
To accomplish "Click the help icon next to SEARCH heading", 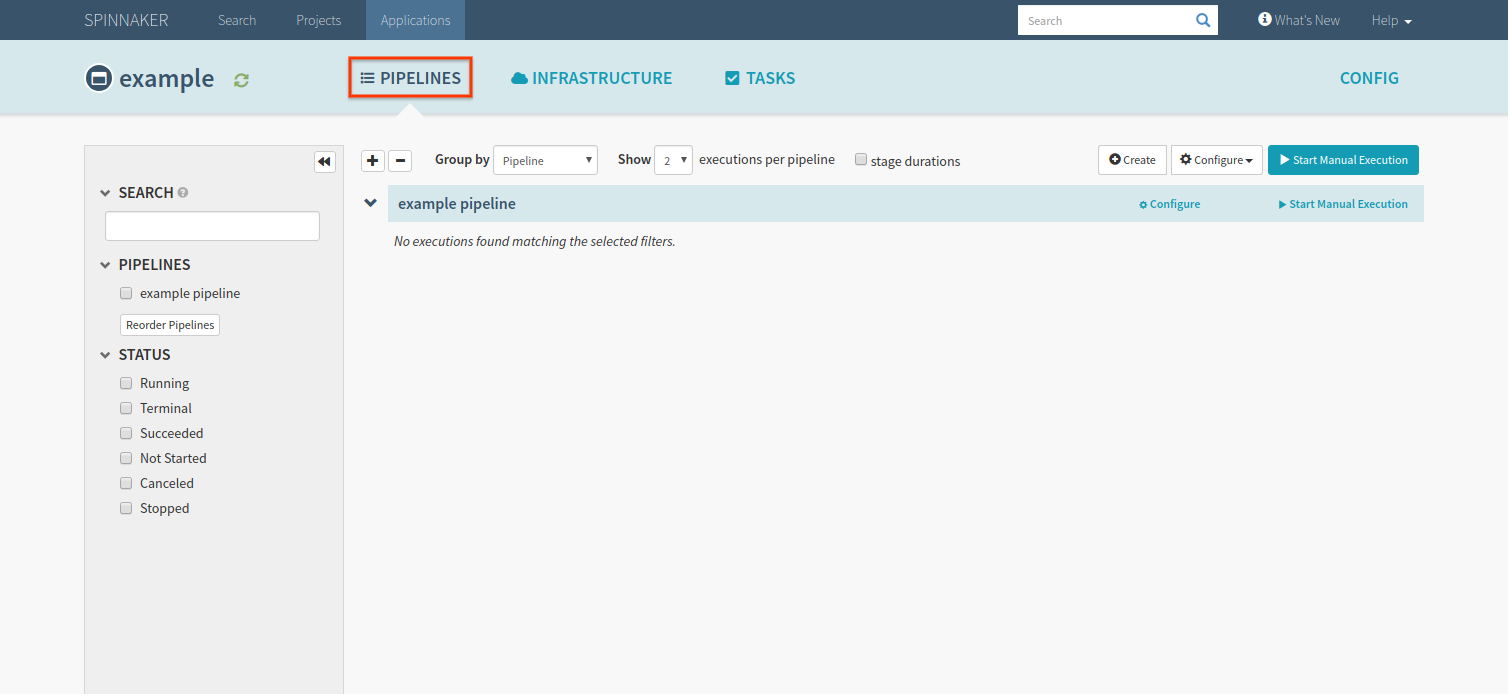I will pos(184,192).
